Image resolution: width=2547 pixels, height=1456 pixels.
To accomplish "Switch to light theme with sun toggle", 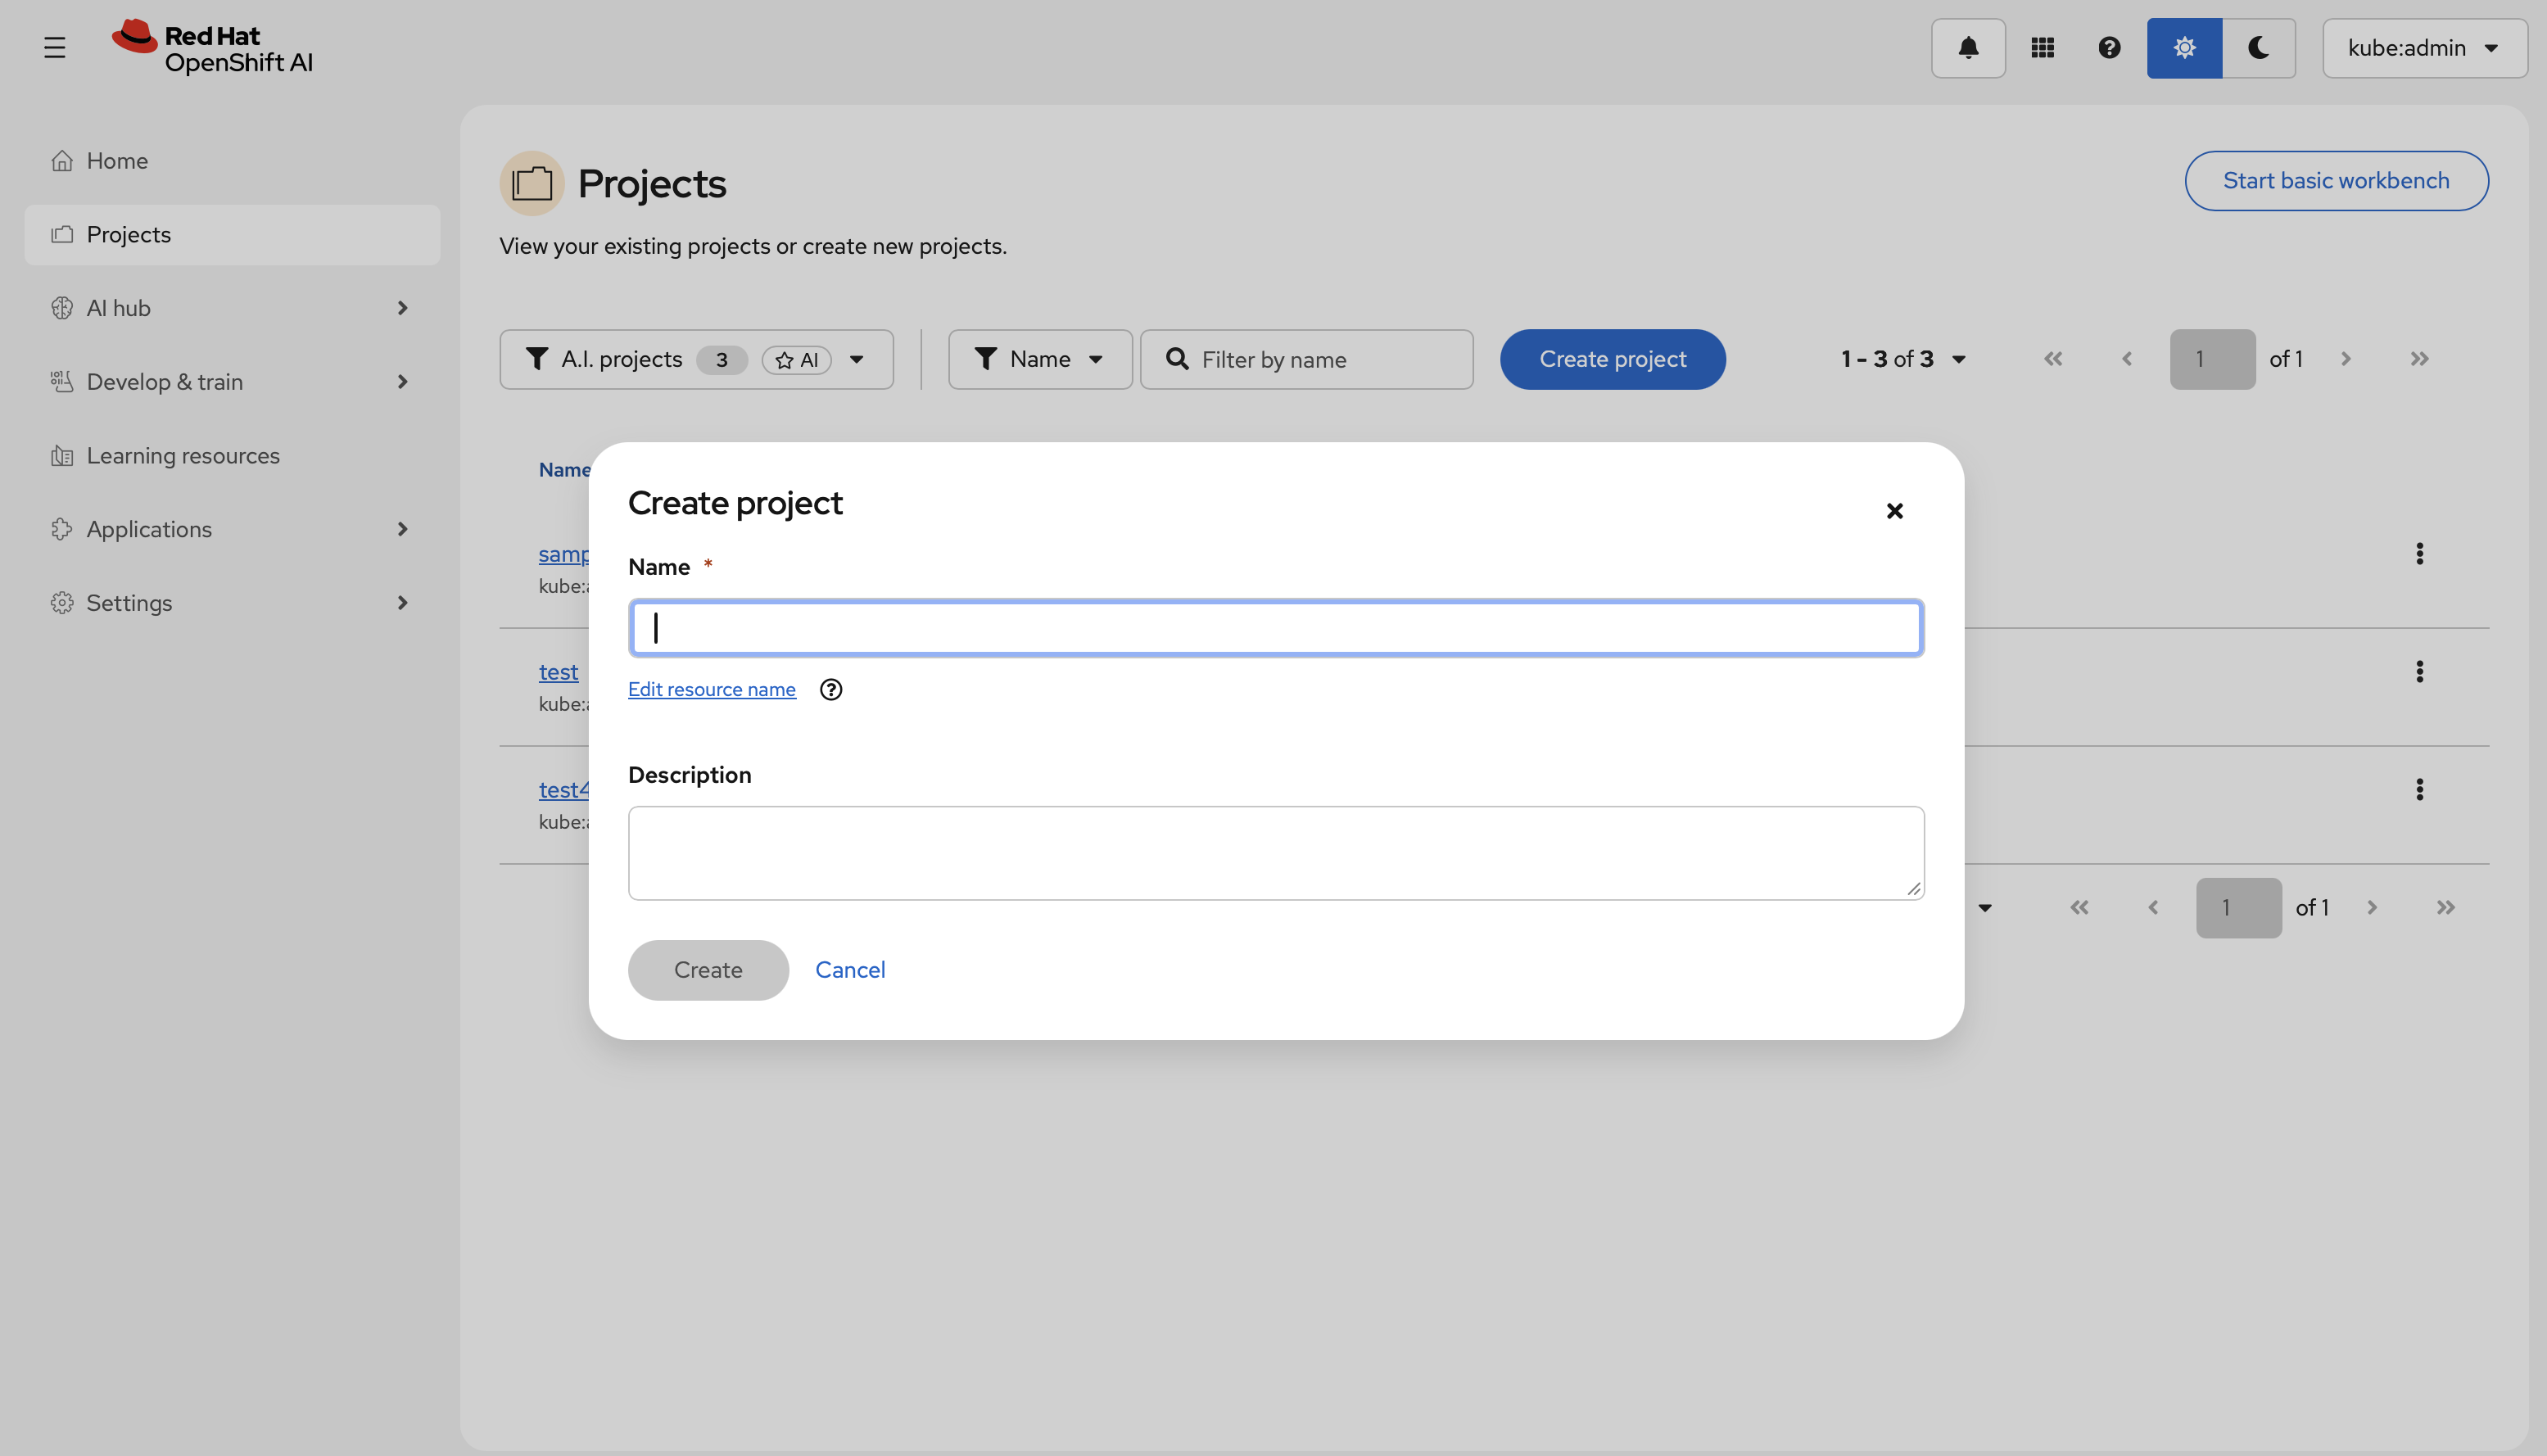I will click(2184, 48).
